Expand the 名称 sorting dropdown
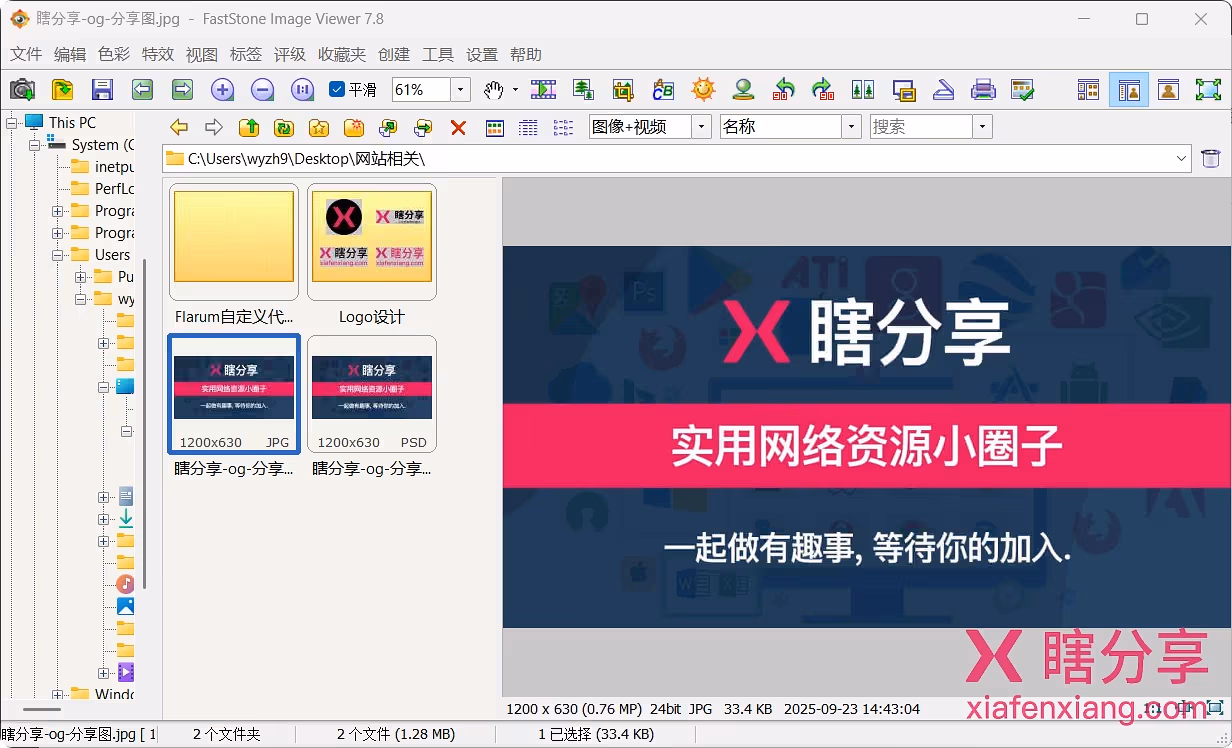Image resolution: width=1232 pixels, height=748 pixels. click(851, 128)
